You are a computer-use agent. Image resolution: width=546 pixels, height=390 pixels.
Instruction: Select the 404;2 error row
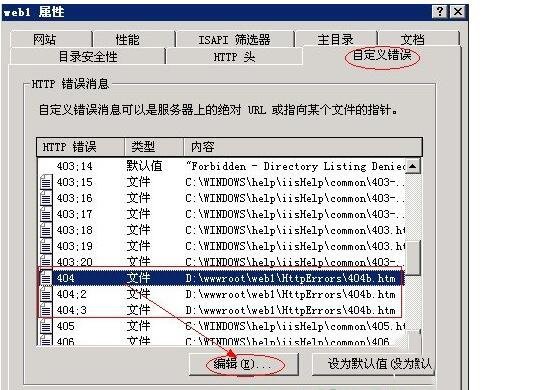click(221, 294)
